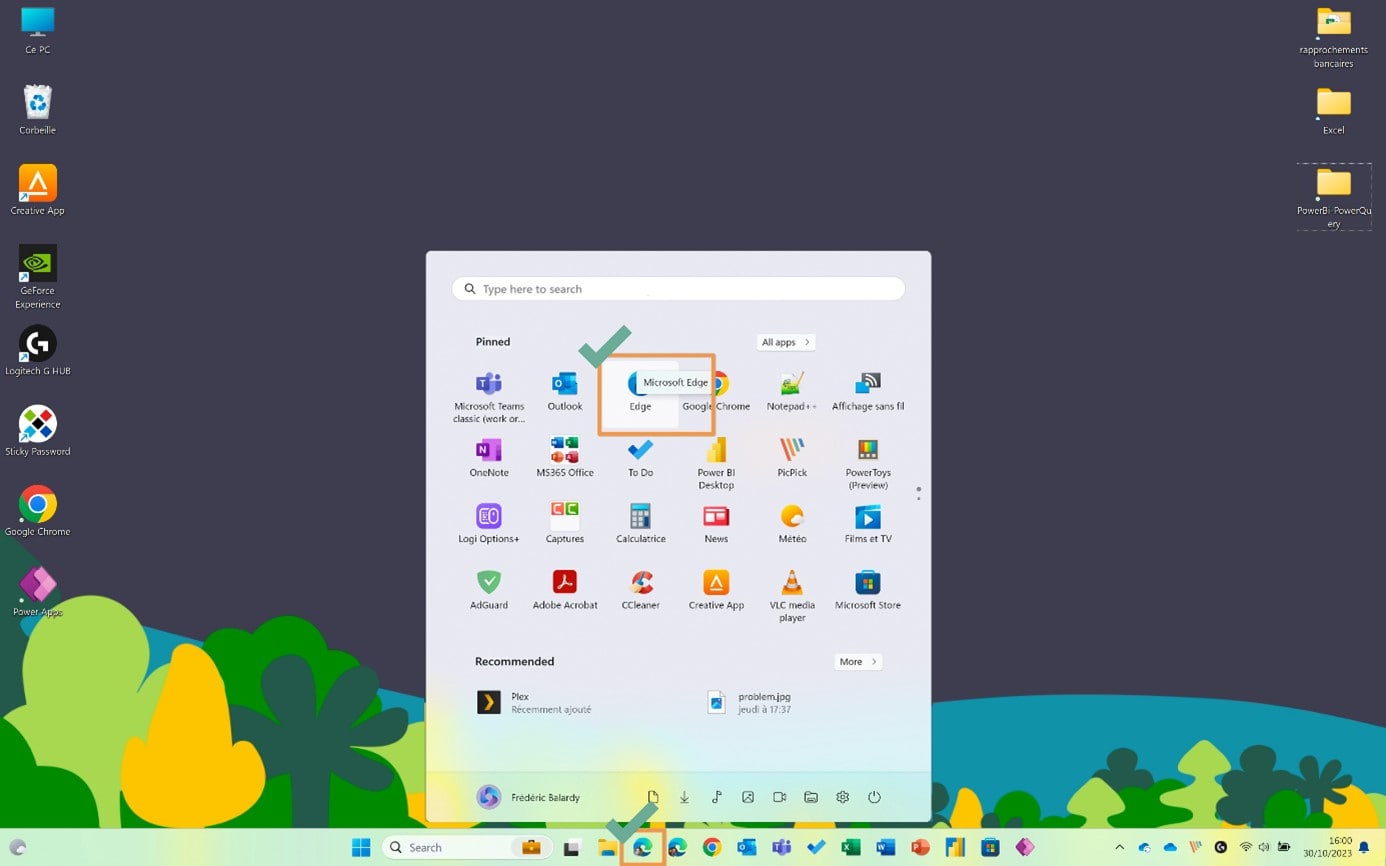
Task: Open Settings gear in Start menu footer
Action: pos(843,797)
